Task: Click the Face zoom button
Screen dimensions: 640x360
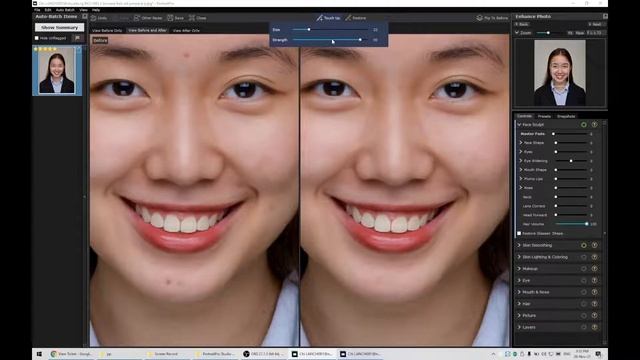Action: point(580,33)
